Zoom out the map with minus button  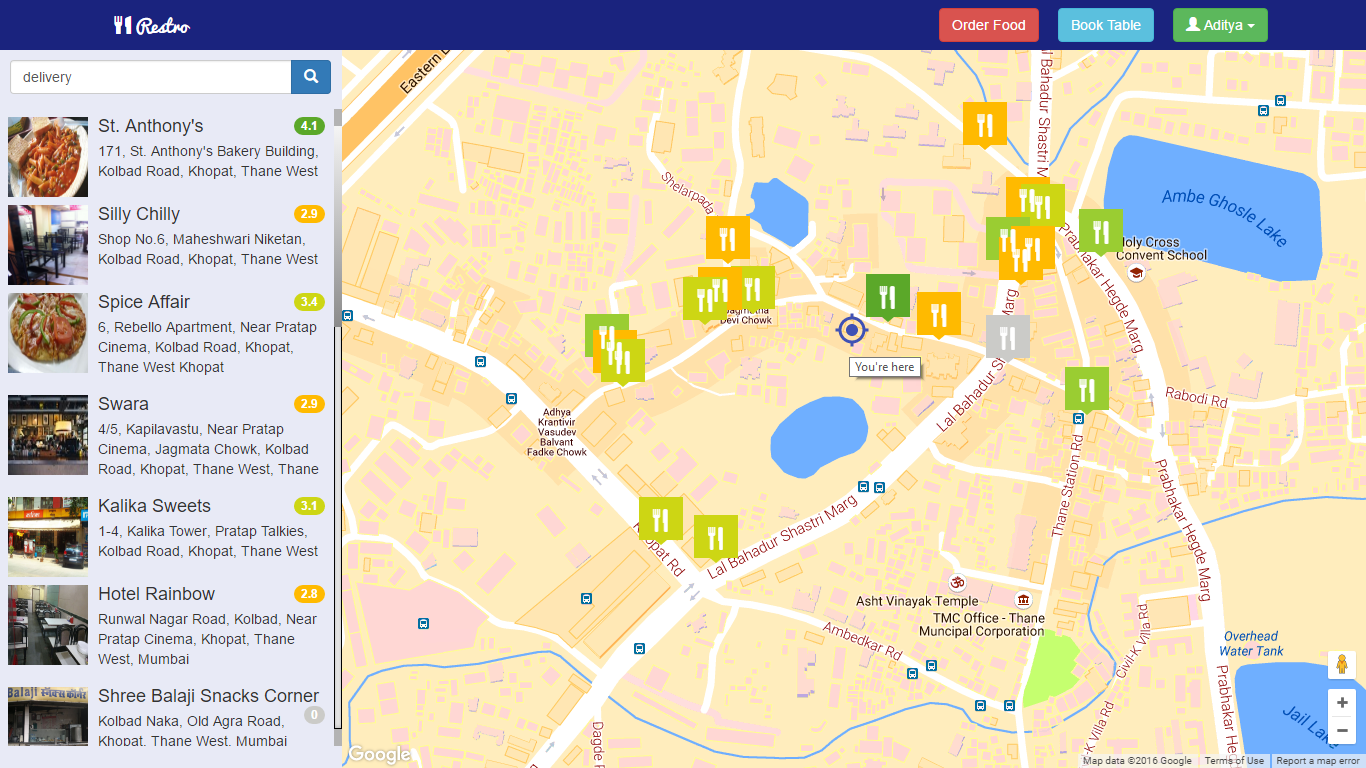(1342, 731)
